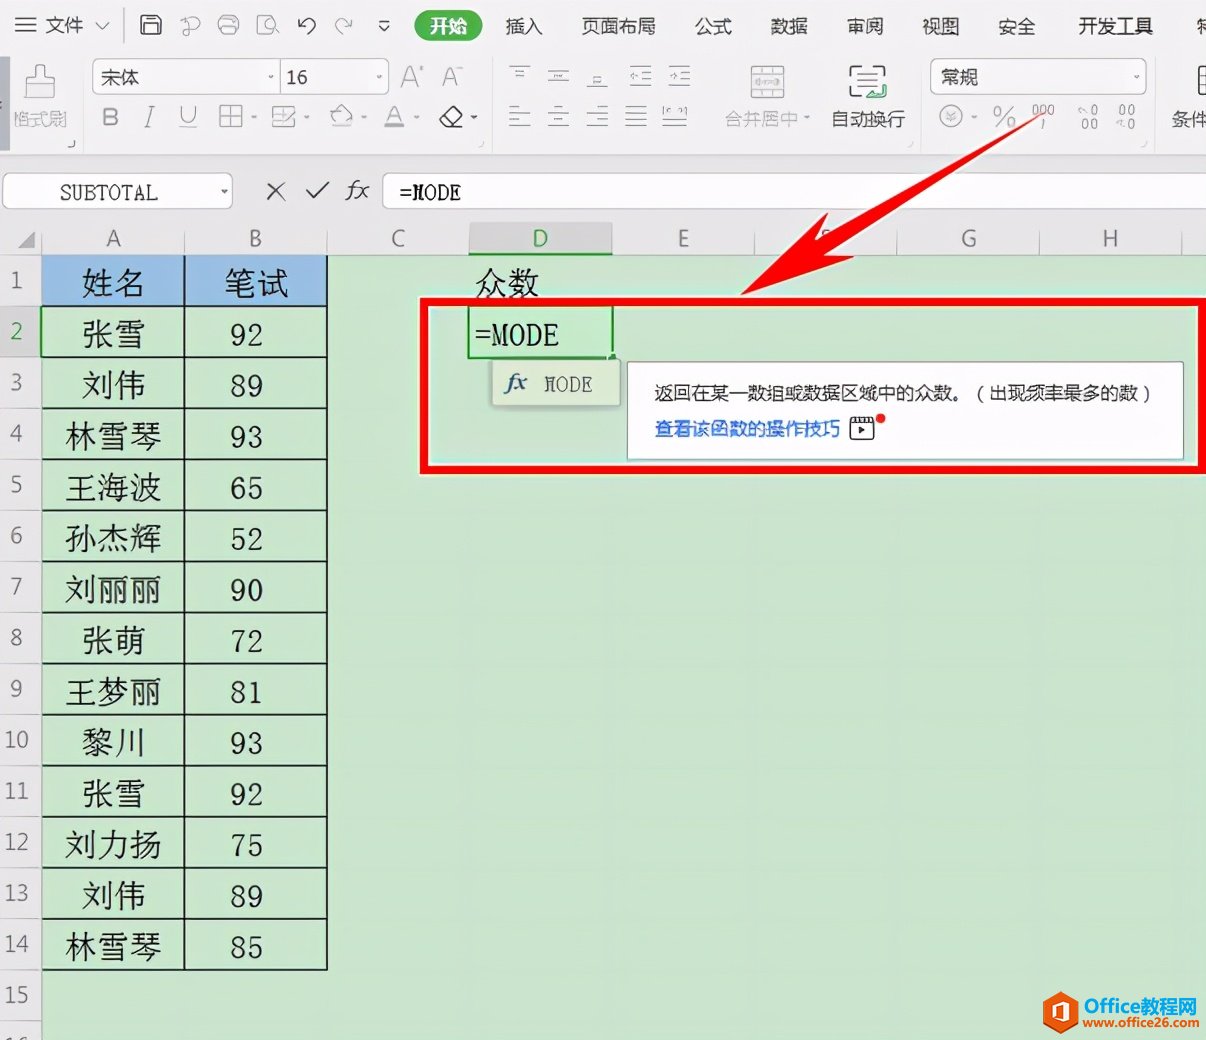Confirm formula entry with checkmark icon

(x=317, y=191)
